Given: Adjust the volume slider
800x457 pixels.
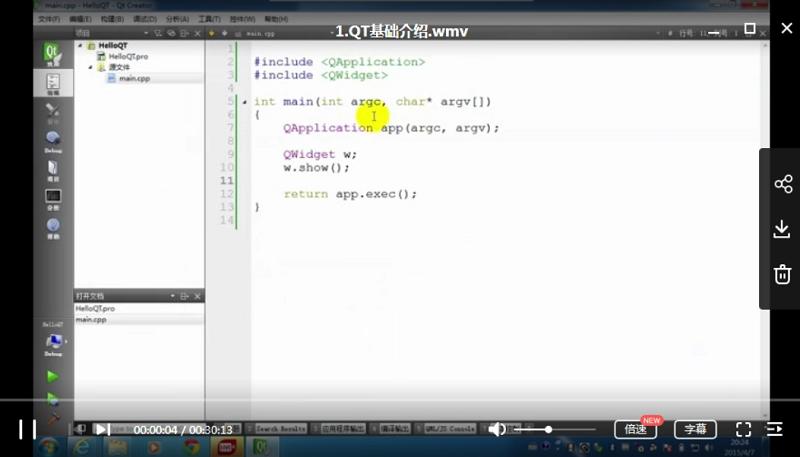Looking at the screenshot, I should (x=548, y=429).
